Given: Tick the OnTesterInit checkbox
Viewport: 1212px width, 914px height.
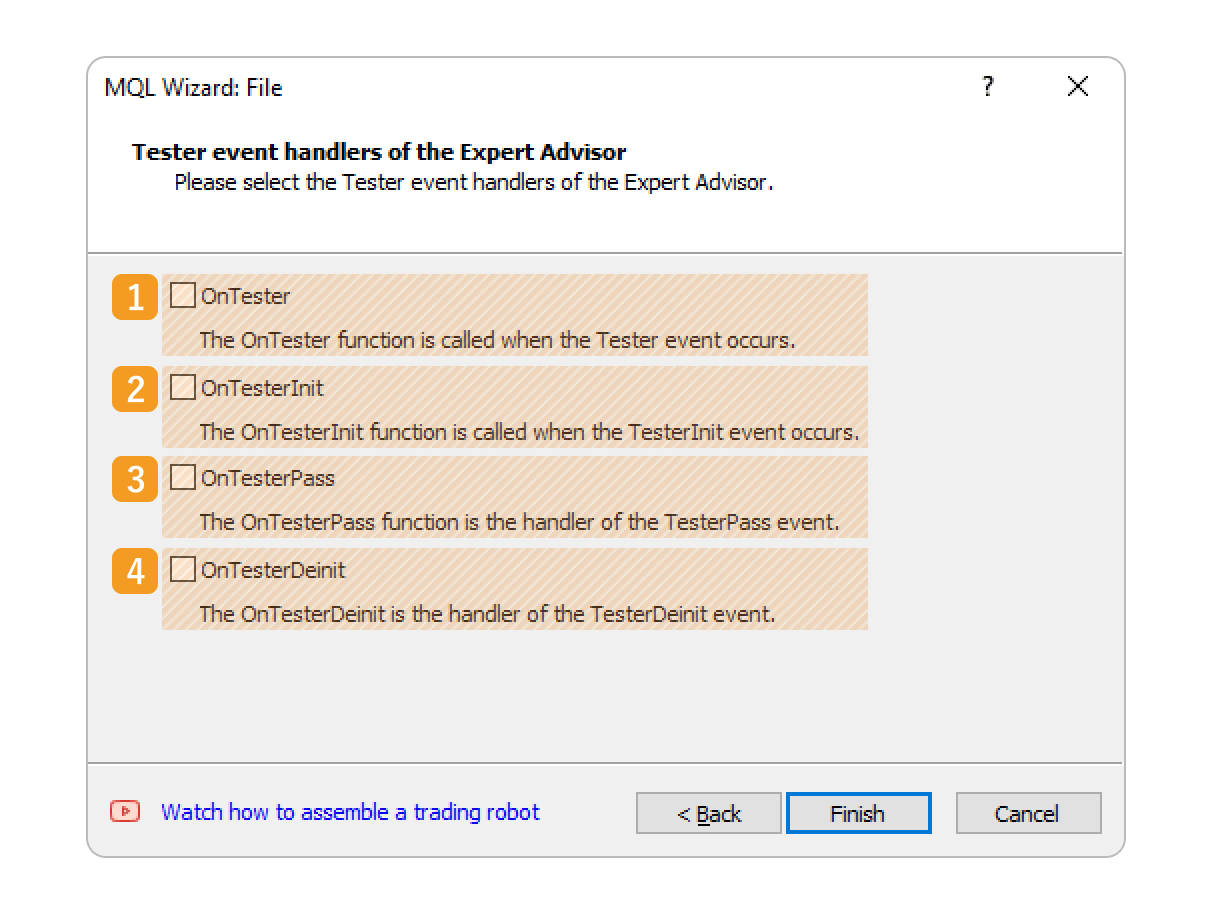Looking at the screenshot, I should coord(183,388).
